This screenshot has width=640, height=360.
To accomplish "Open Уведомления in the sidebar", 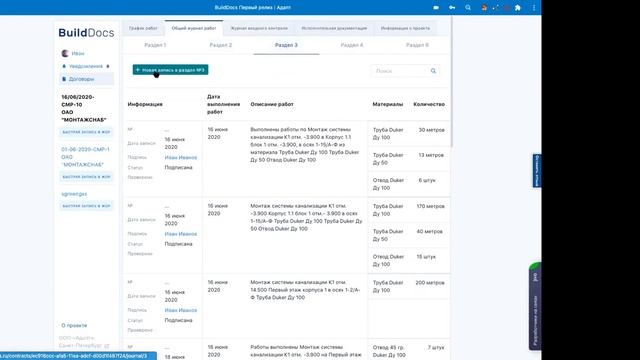I will 85,66.
